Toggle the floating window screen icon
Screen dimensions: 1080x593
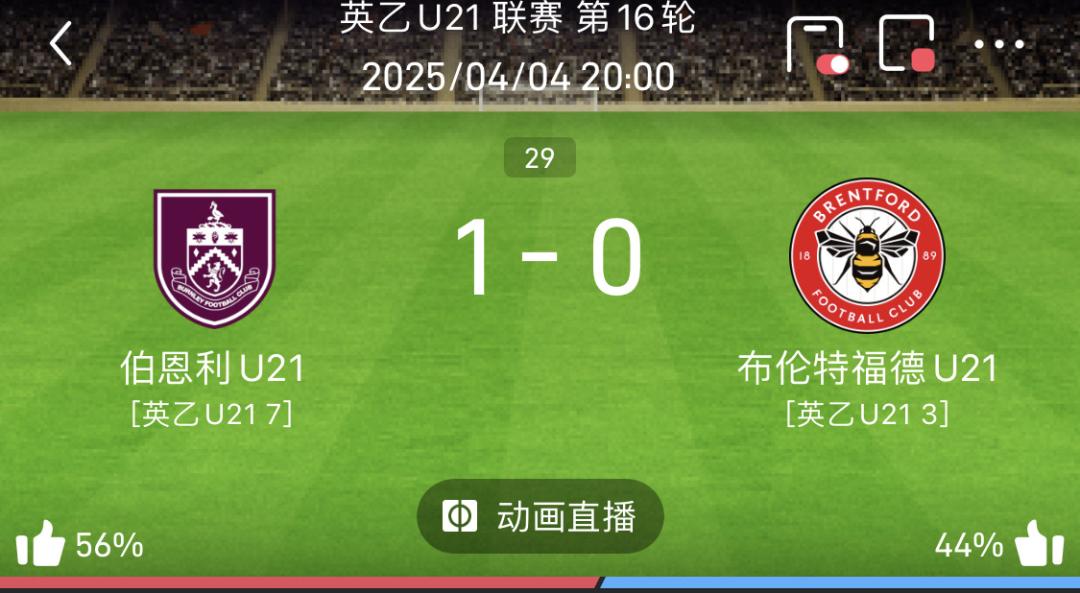pyautogui.click(x=907, y=43)
